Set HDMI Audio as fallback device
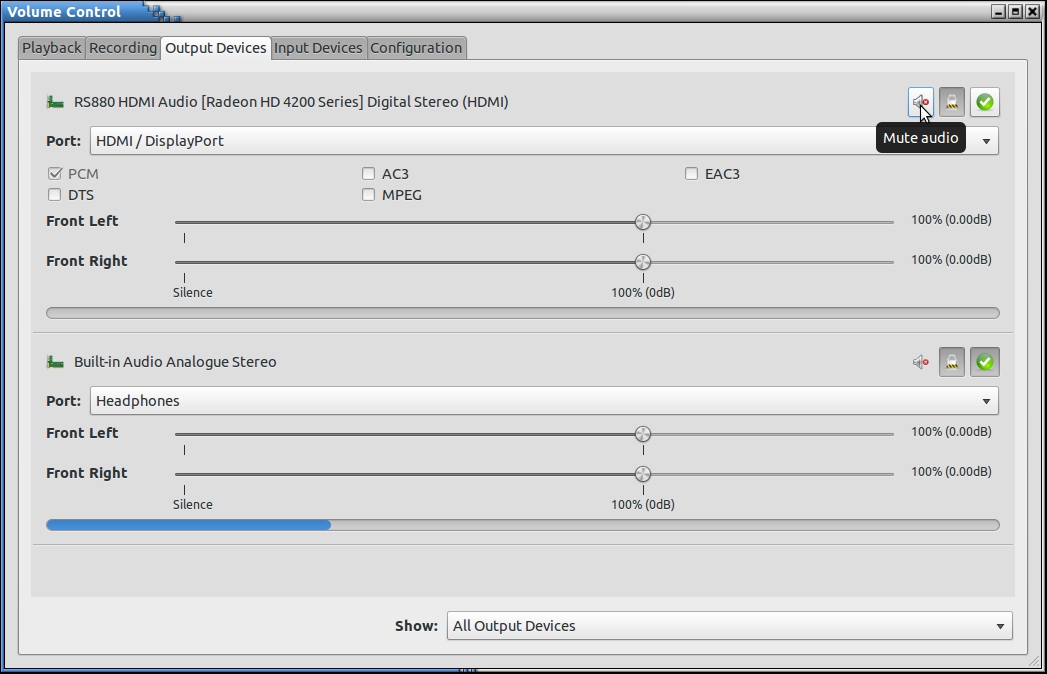Screen dimensions: 1047x674 [984, 102]
